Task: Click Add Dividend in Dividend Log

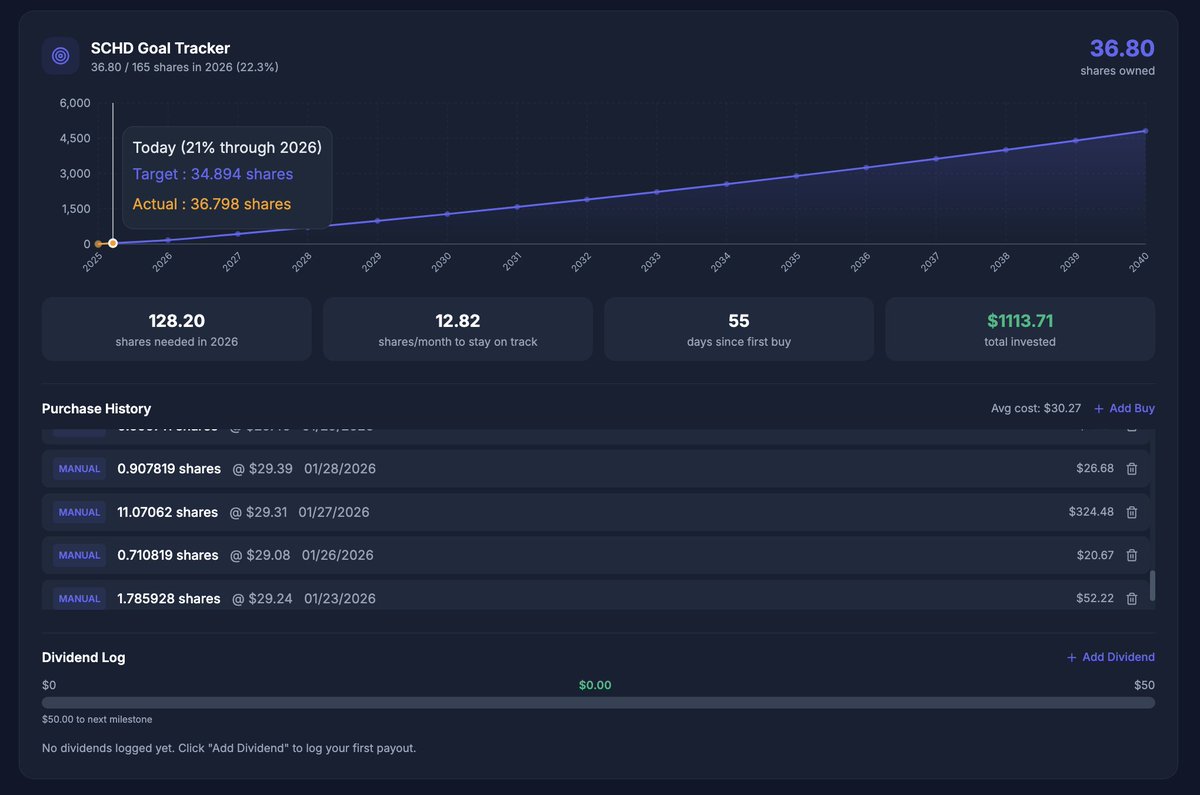Action: tap(1110, 657)
